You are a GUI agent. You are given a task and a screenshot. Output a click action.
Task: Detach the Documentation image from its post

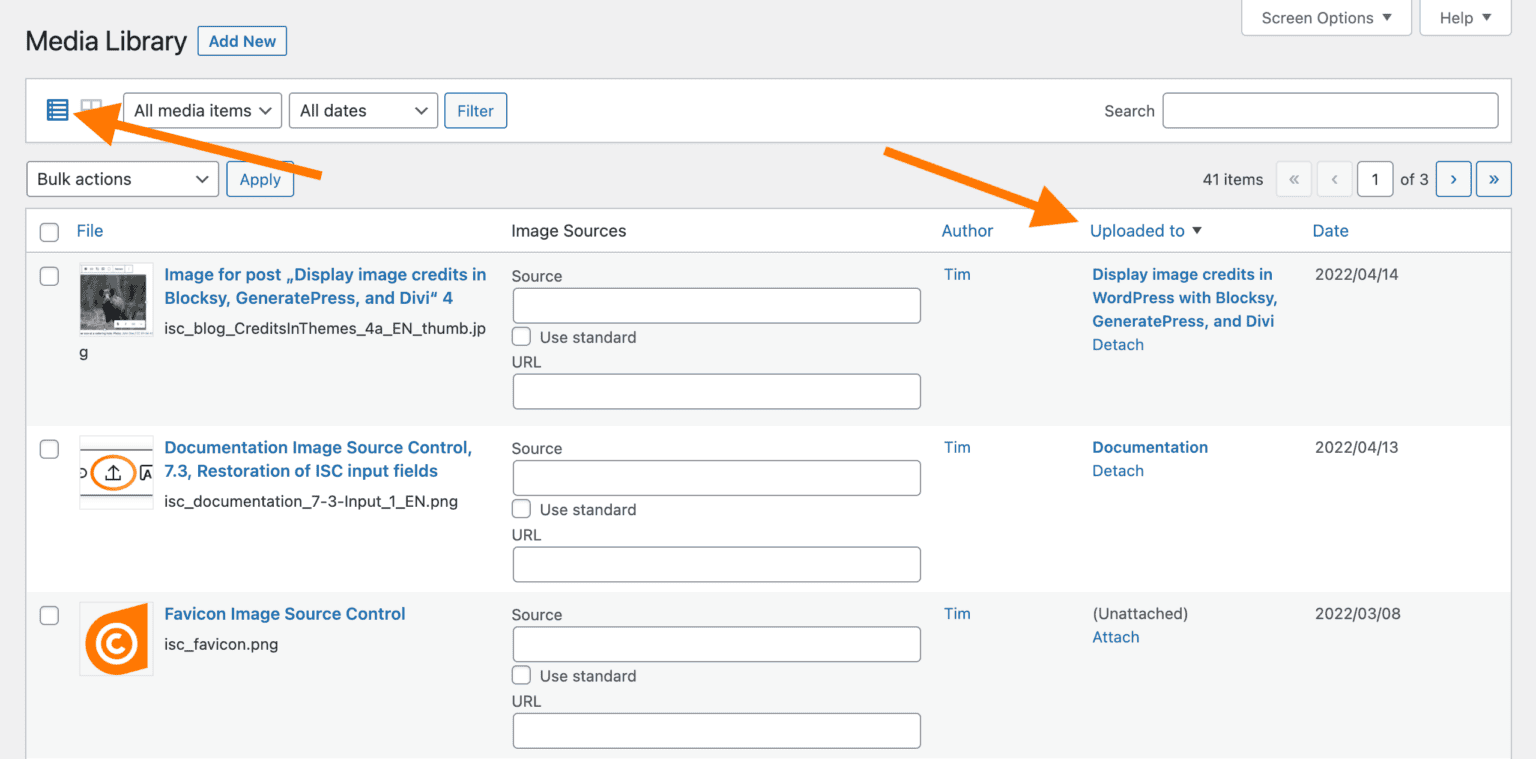click(1117, 470)
